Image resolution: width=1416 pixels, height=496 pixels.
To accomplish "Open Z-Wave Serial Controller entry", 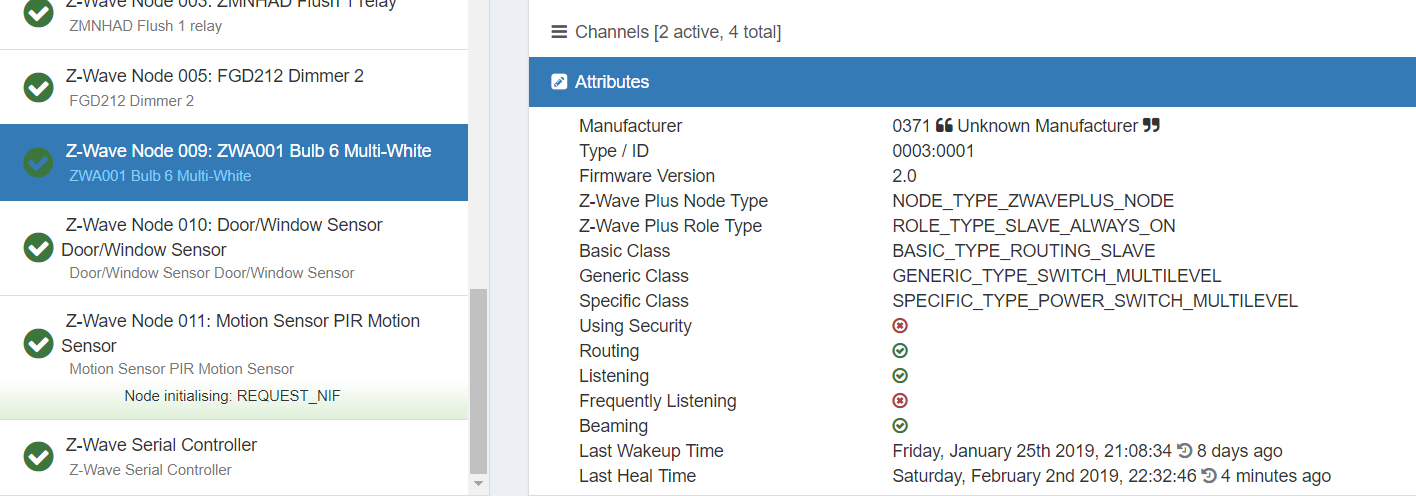I will (161, 445).
